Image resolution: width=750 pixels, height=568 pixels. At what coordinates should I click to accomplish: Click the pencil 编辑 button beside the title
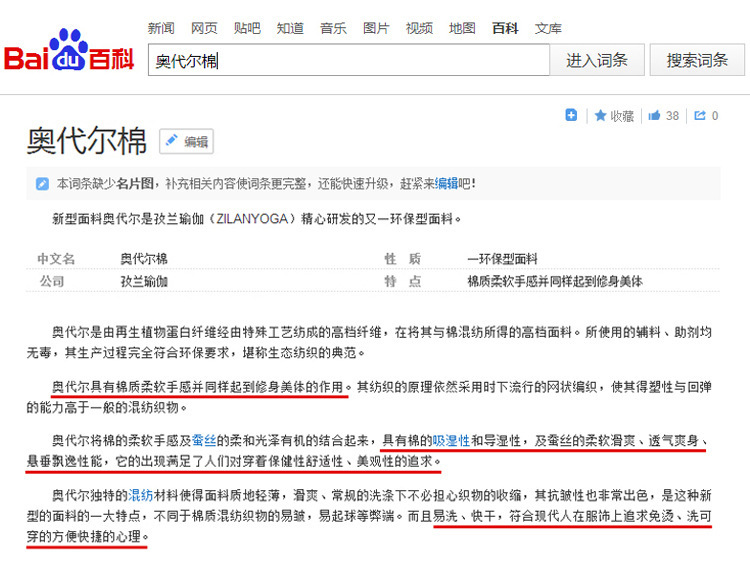click(x=187, y=142)
